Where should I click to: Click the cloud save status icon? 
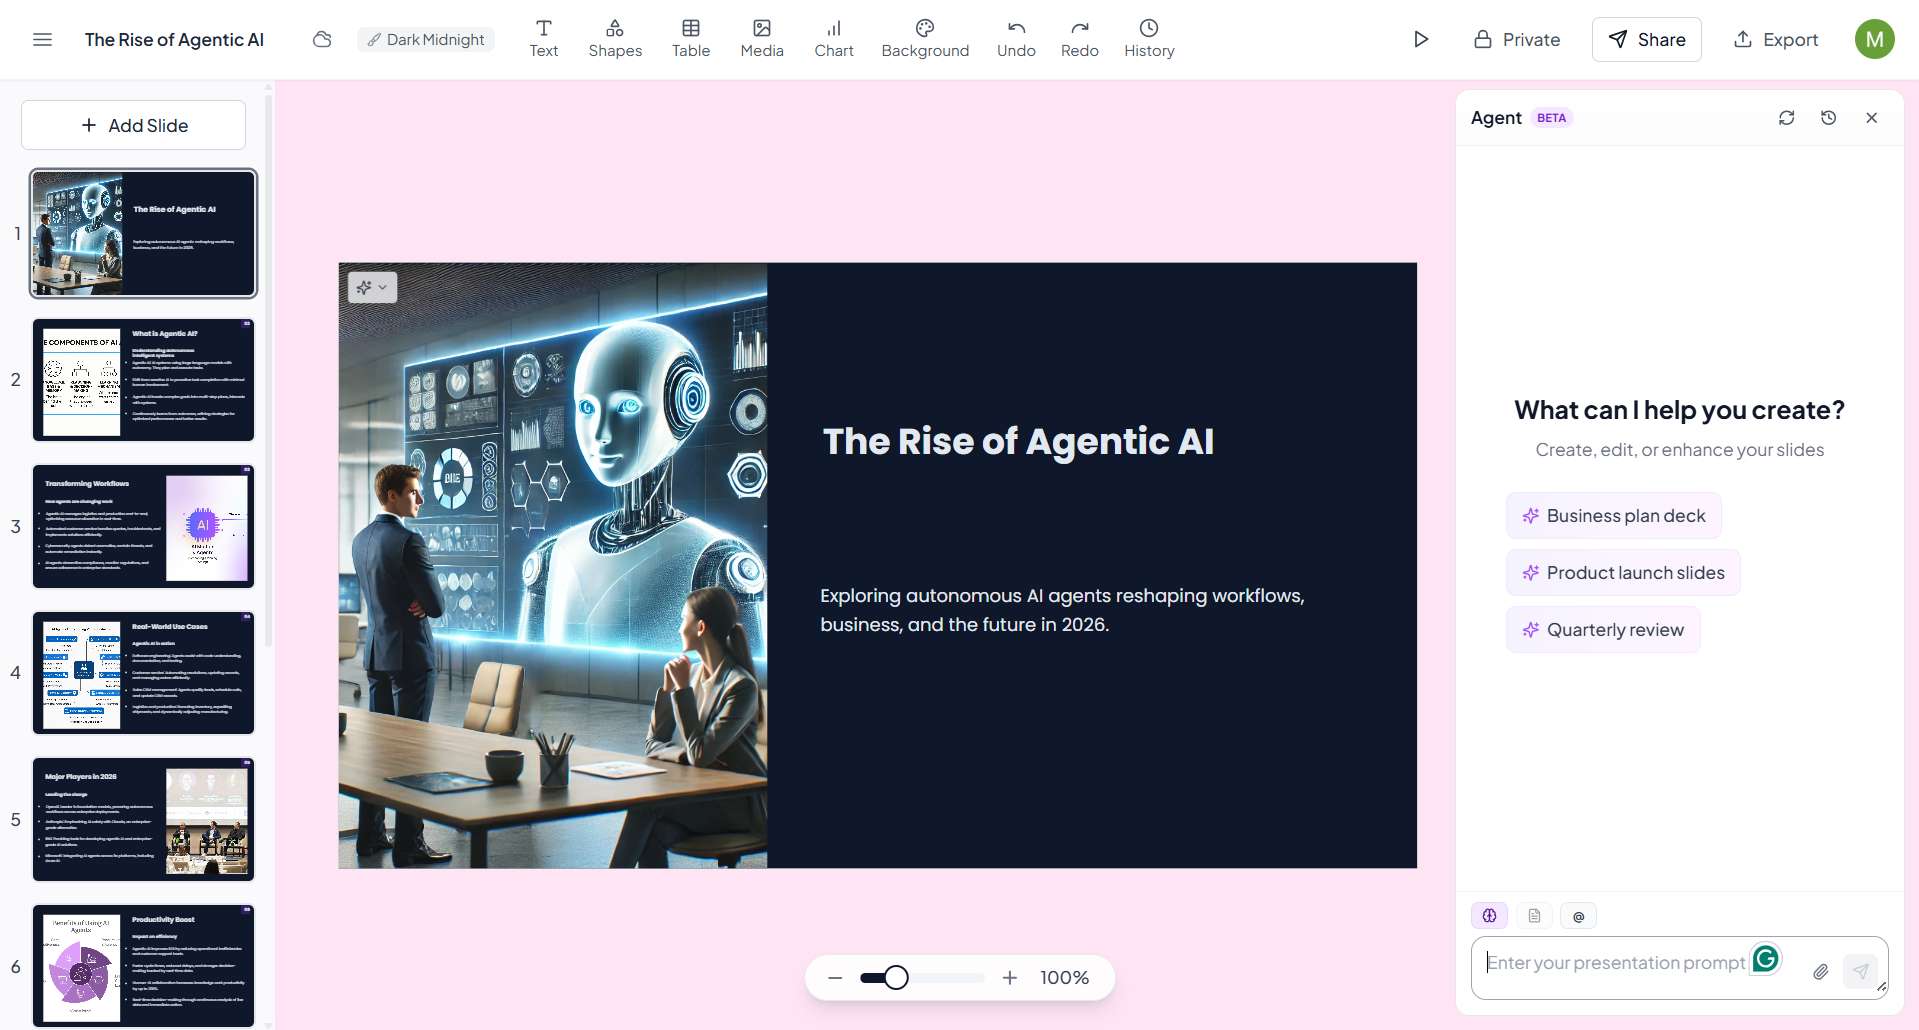[x=322, y=39]
